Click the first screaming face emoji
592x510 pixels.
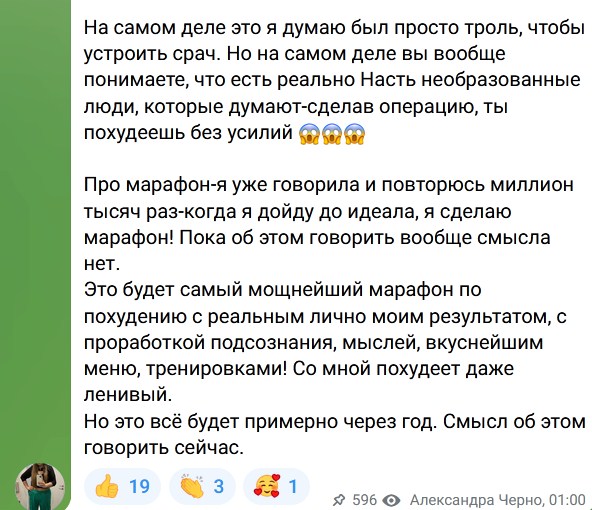point(309,134)
